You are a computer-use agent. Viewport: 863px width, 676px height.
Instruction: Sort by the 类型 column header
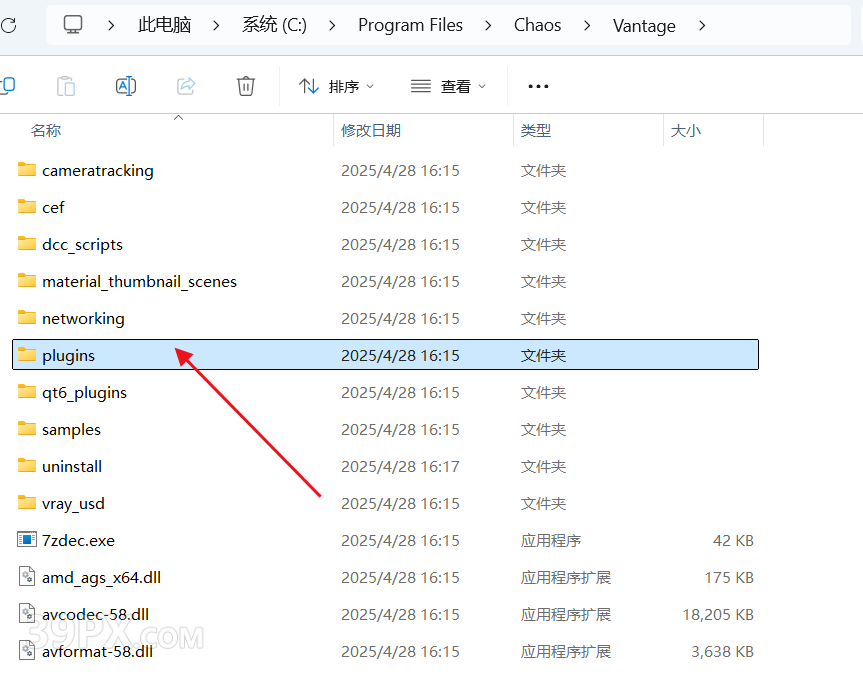536,130
